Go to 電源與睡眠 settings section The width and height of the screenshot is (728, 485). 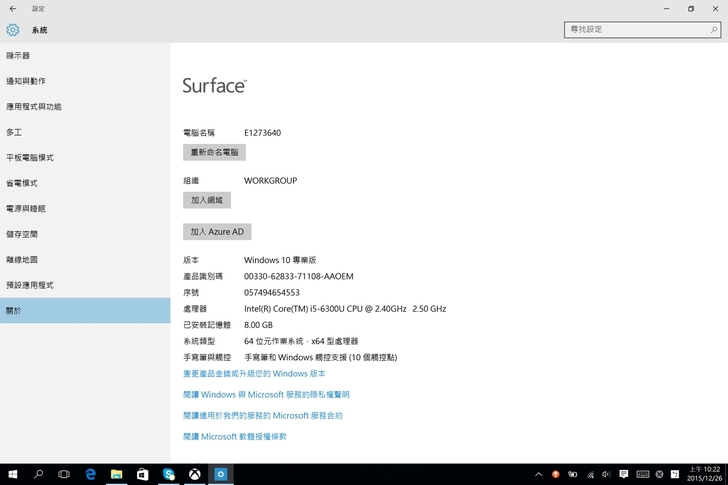coord(26,208)
